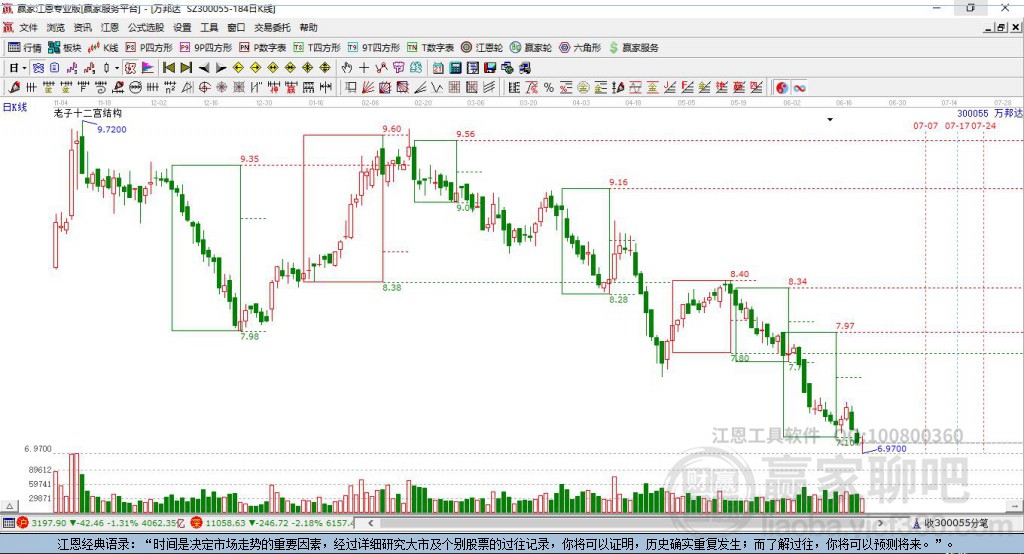Toggle the highlighted blue chart-mode icon

click(x=38, y=68)
